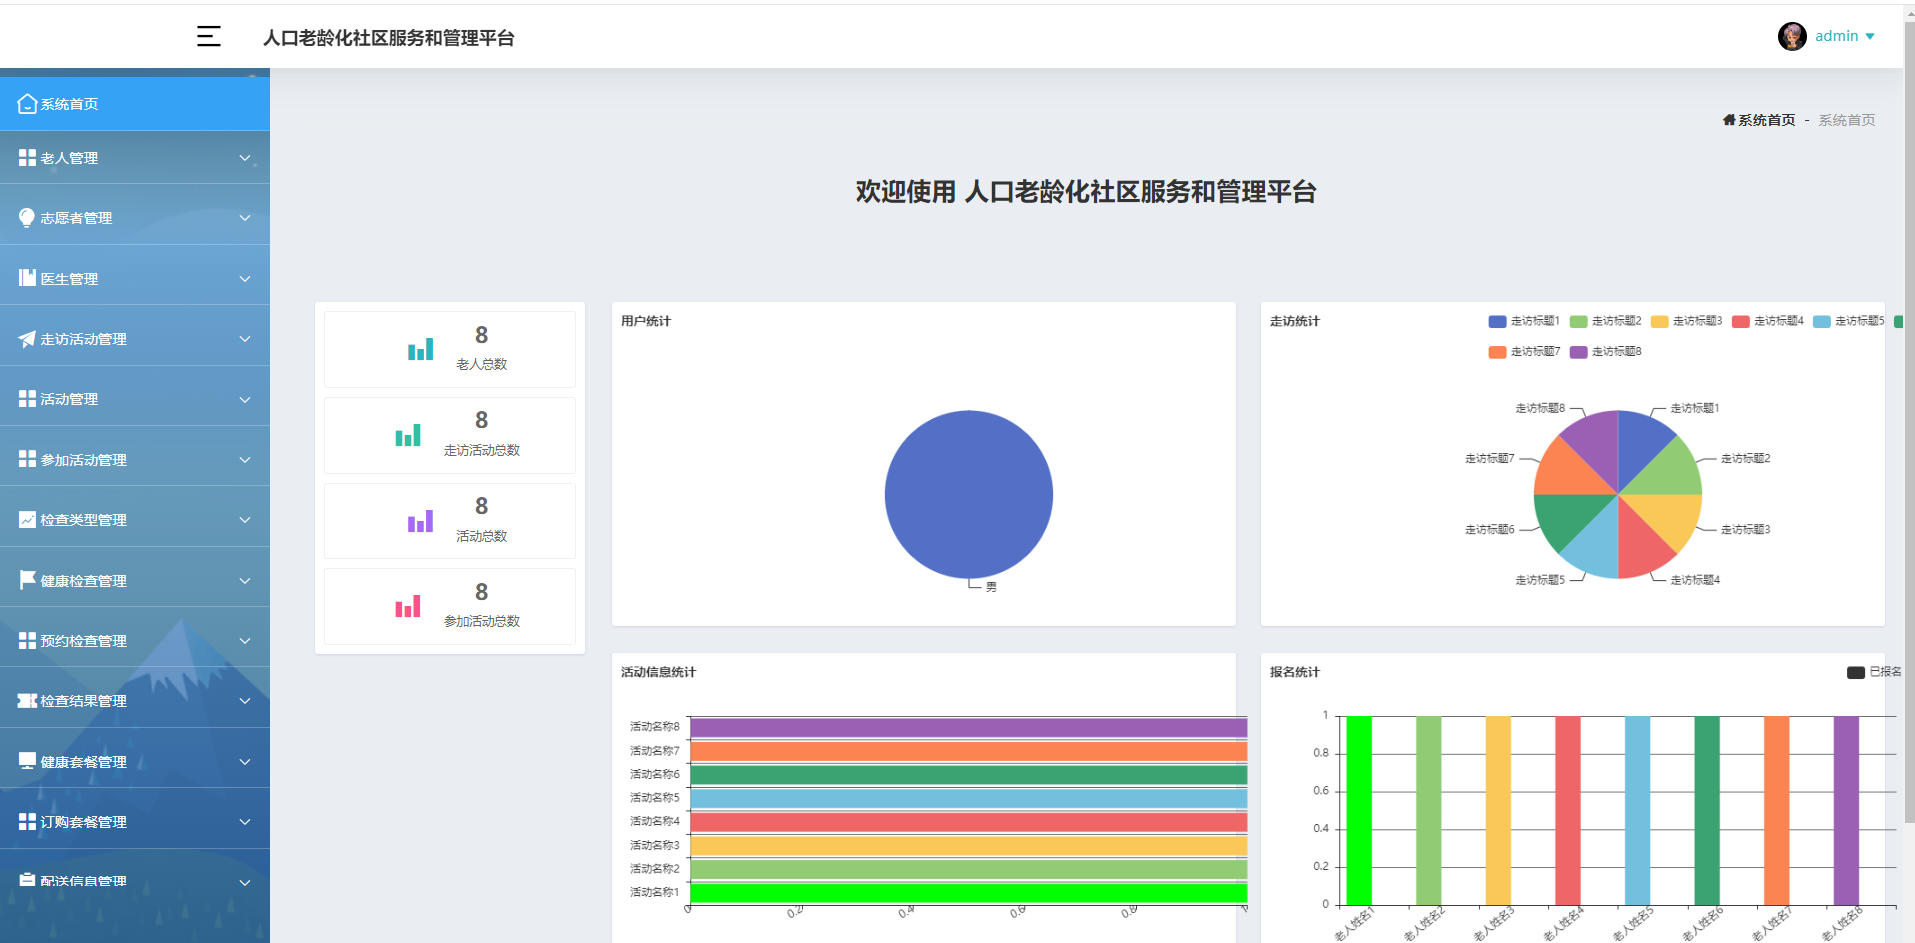Viewport: 1915px width, 943px height.
Task: Open the 预约检查管理 menu label
Action: pos(83,641)
